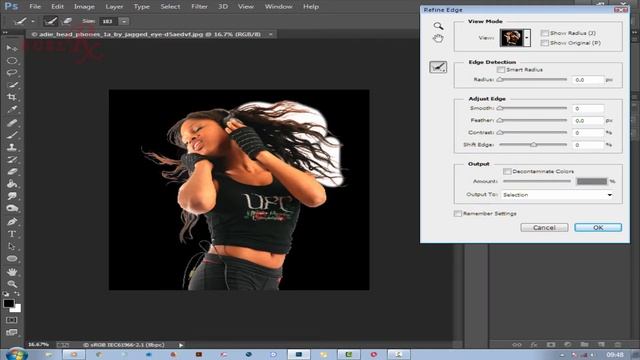Click Refine Edge dialog Hand tool

coord(438,39)
